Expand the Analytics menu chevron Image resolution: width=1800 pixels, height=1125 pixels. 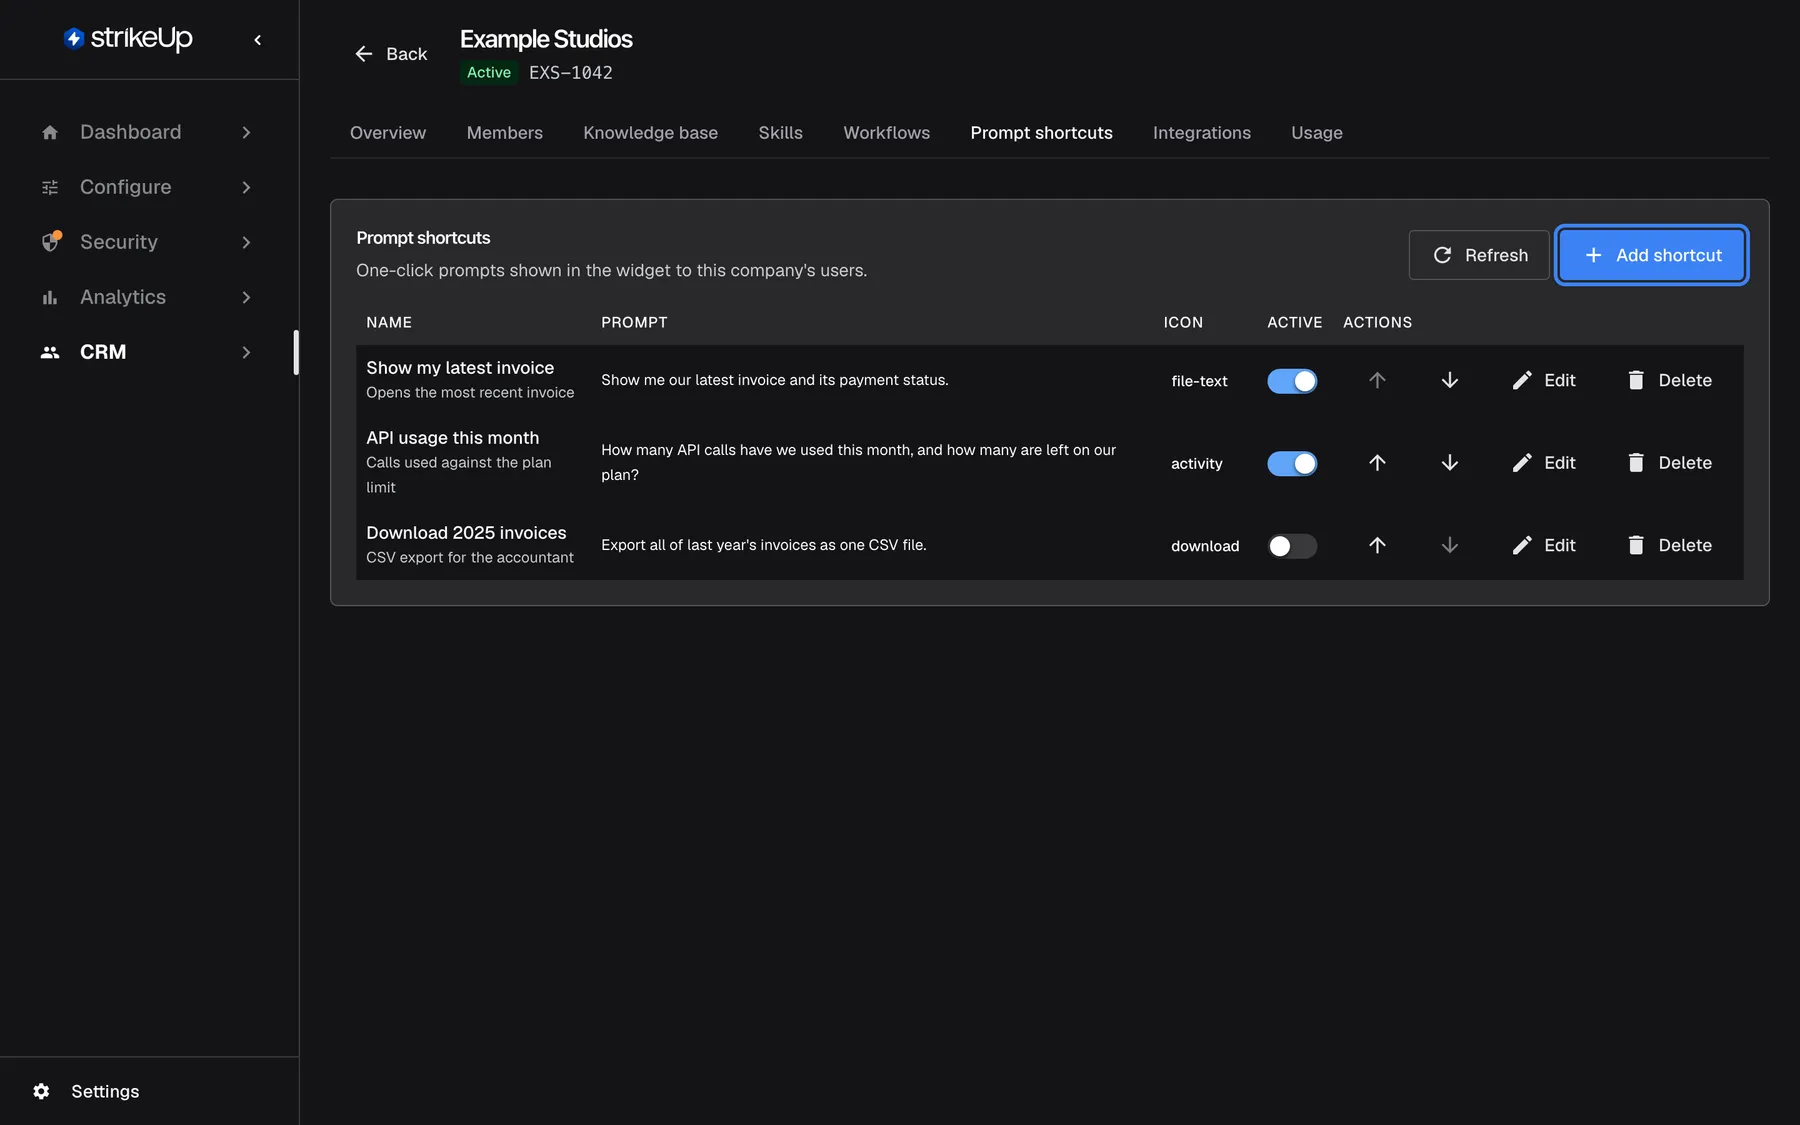coord(246,297)
